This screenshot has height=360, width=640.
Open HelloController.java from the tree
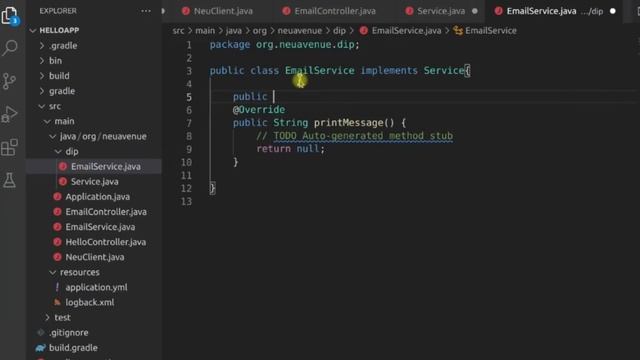(x=106, y=242)
